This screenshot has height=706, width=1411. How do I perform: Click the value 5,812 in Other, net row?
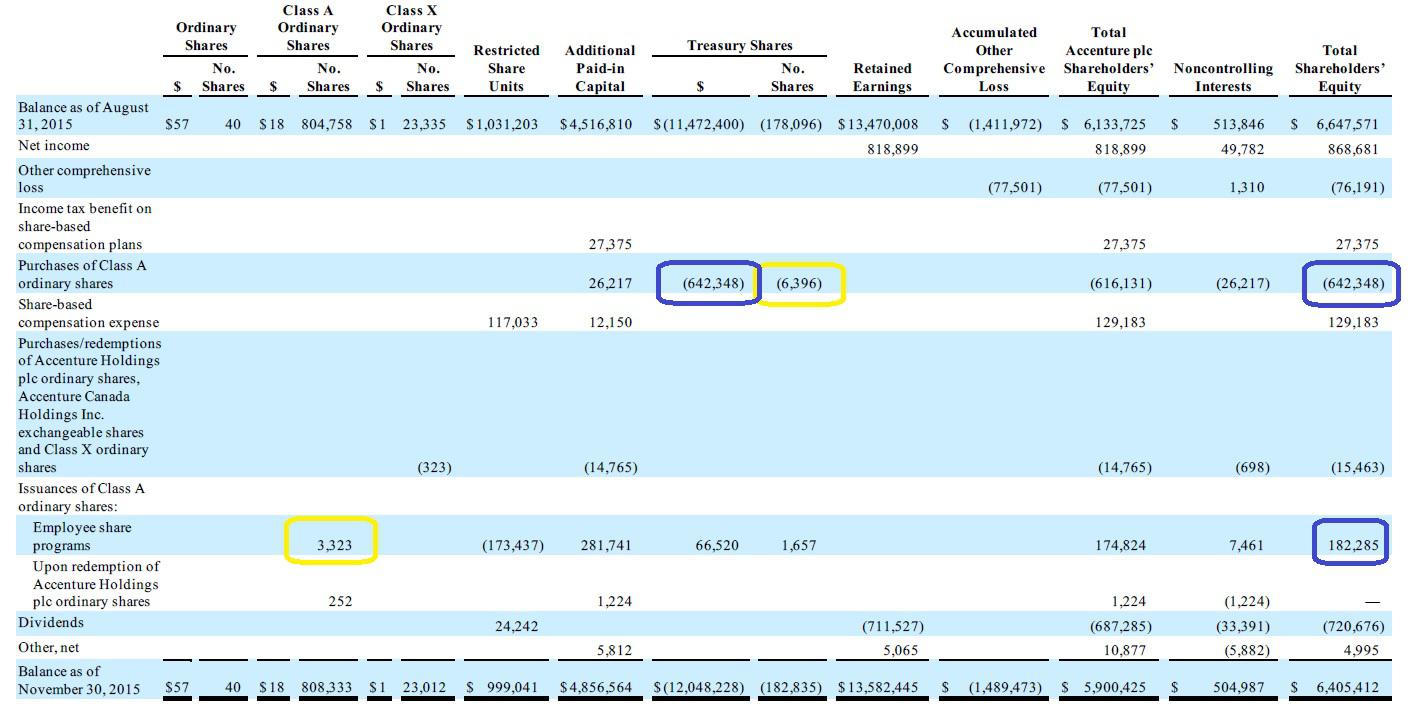613,650
